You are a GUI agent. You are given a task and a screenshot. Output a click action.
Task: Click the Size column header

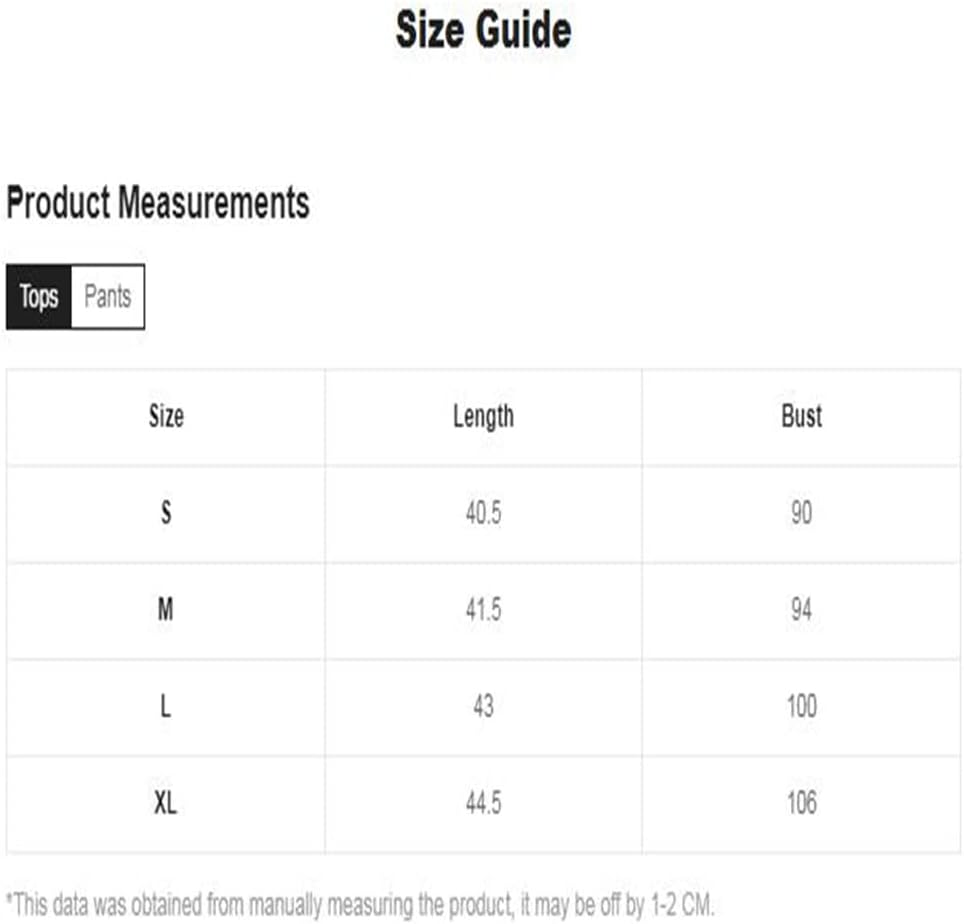click(x=166, y=416)
